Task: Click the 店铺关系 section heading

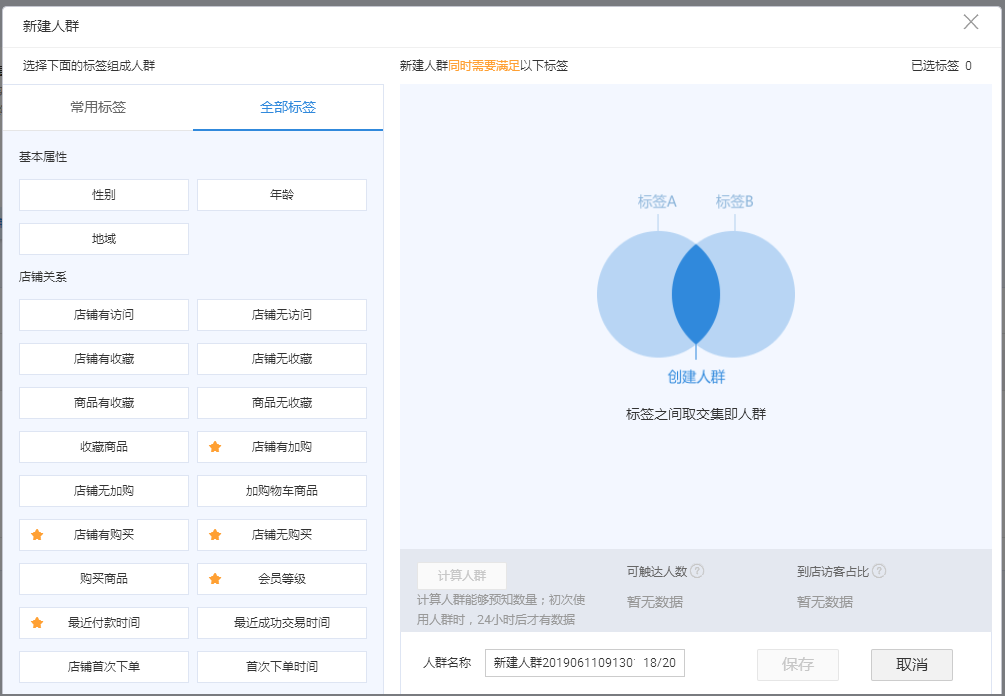Action: tap(43, 277)
